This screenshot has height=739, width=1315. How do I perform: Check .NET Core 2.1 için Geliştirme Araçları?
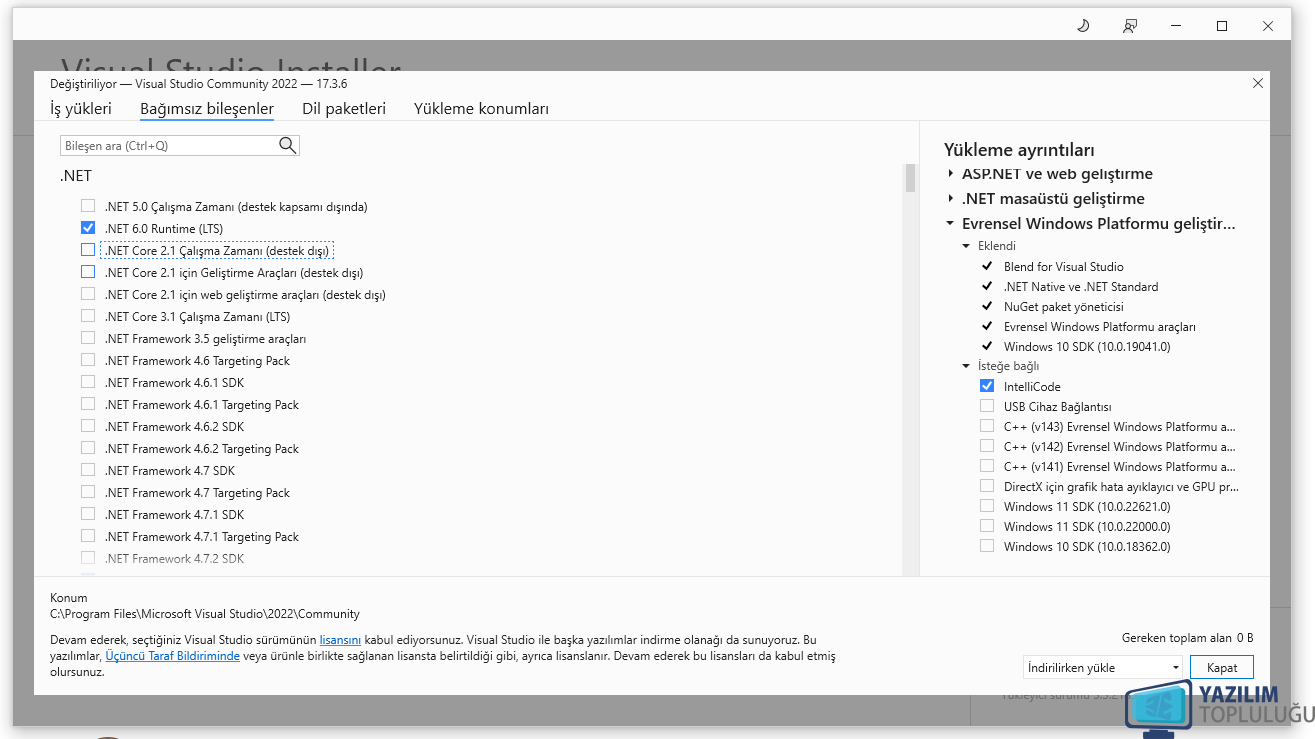[88, 272]
